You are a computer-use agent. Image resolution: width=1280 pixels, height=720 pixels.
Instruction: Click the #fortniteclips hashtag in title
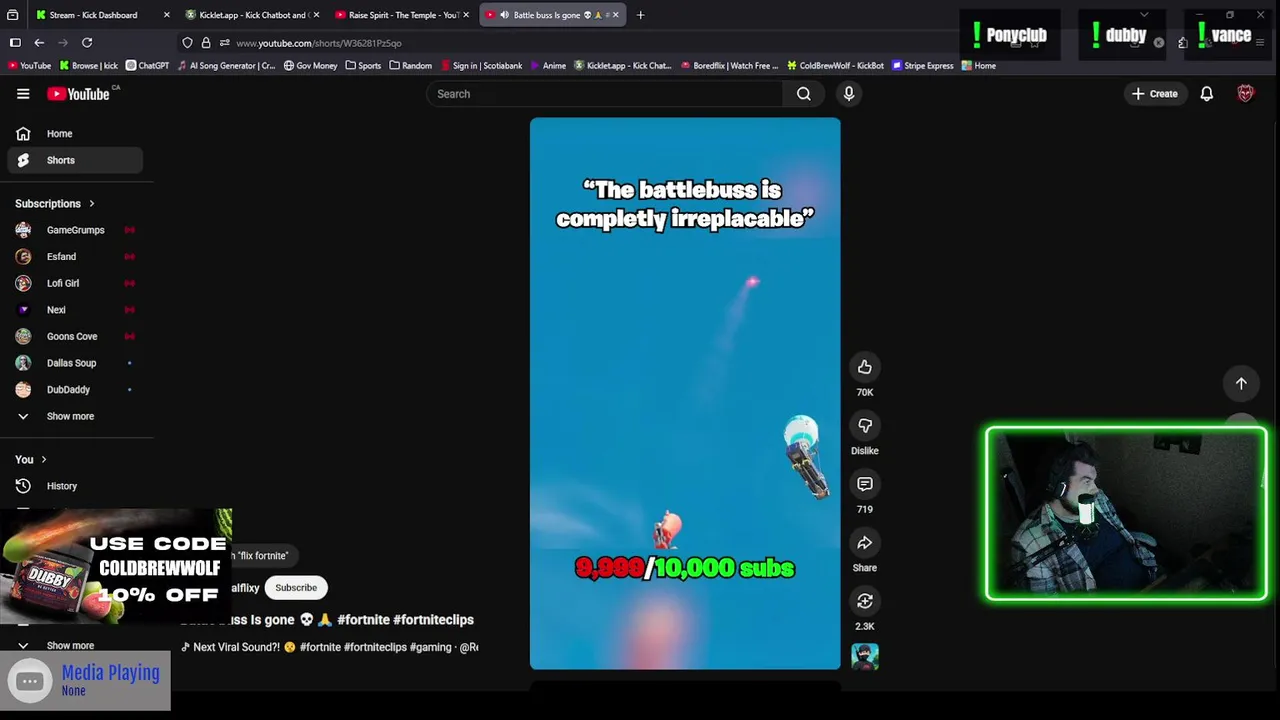(433, 620)
